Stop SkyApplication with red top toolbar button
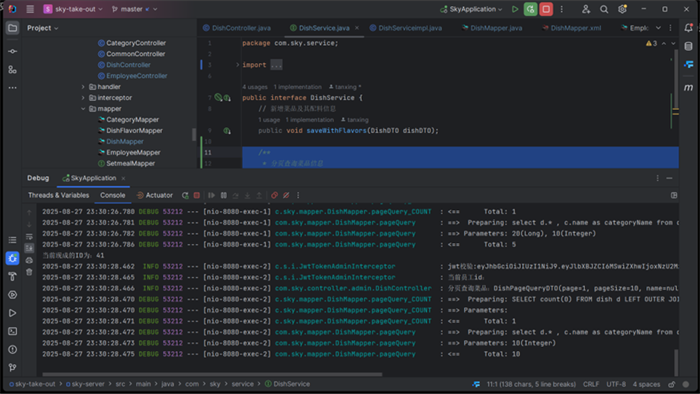Viewport: 700px width, 394px height. tap(546, 9)
